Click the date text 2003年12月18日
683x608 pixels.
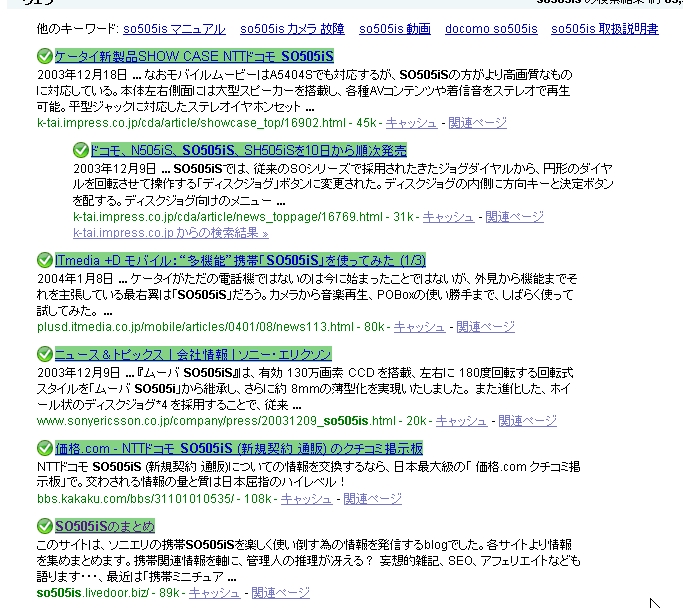pyautogui.click(x=82, y=75)
